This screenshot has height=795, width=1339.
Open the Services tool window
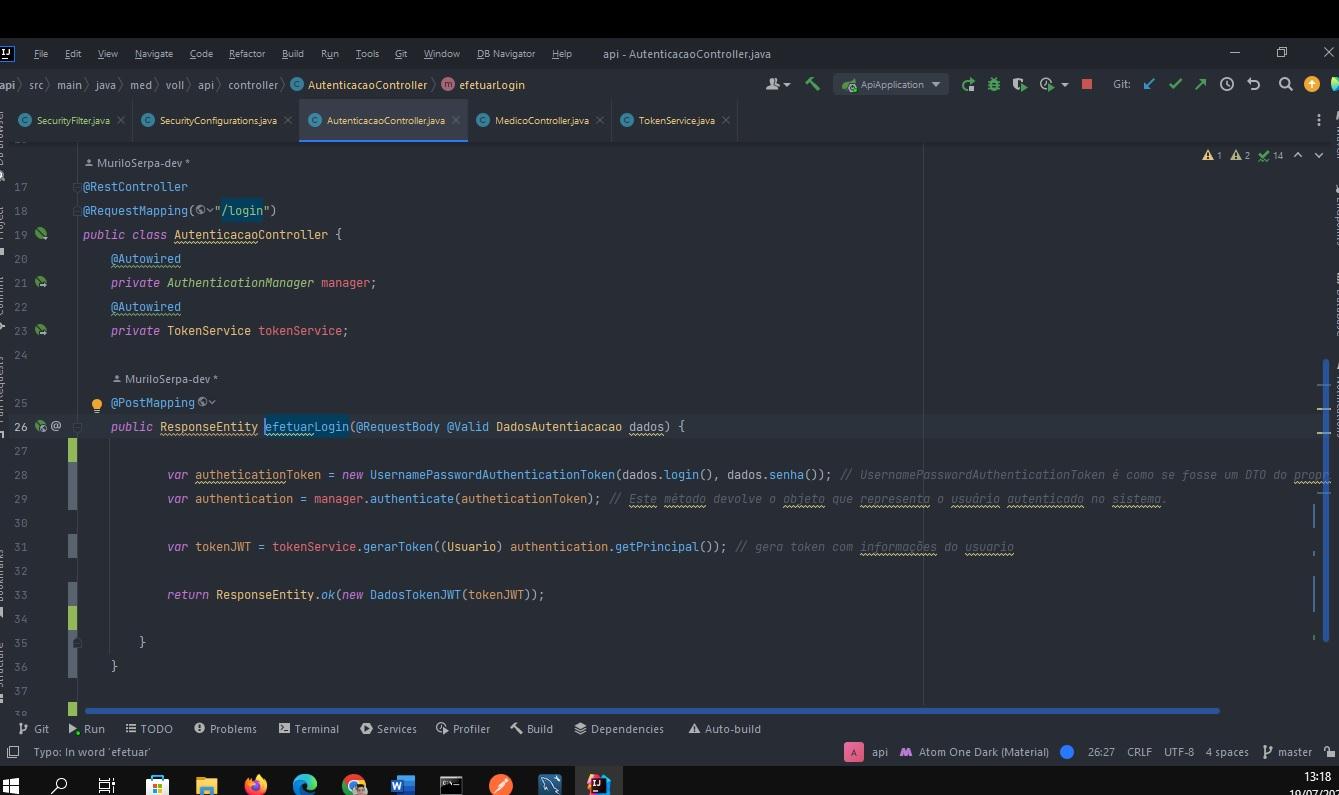[388, 729]
